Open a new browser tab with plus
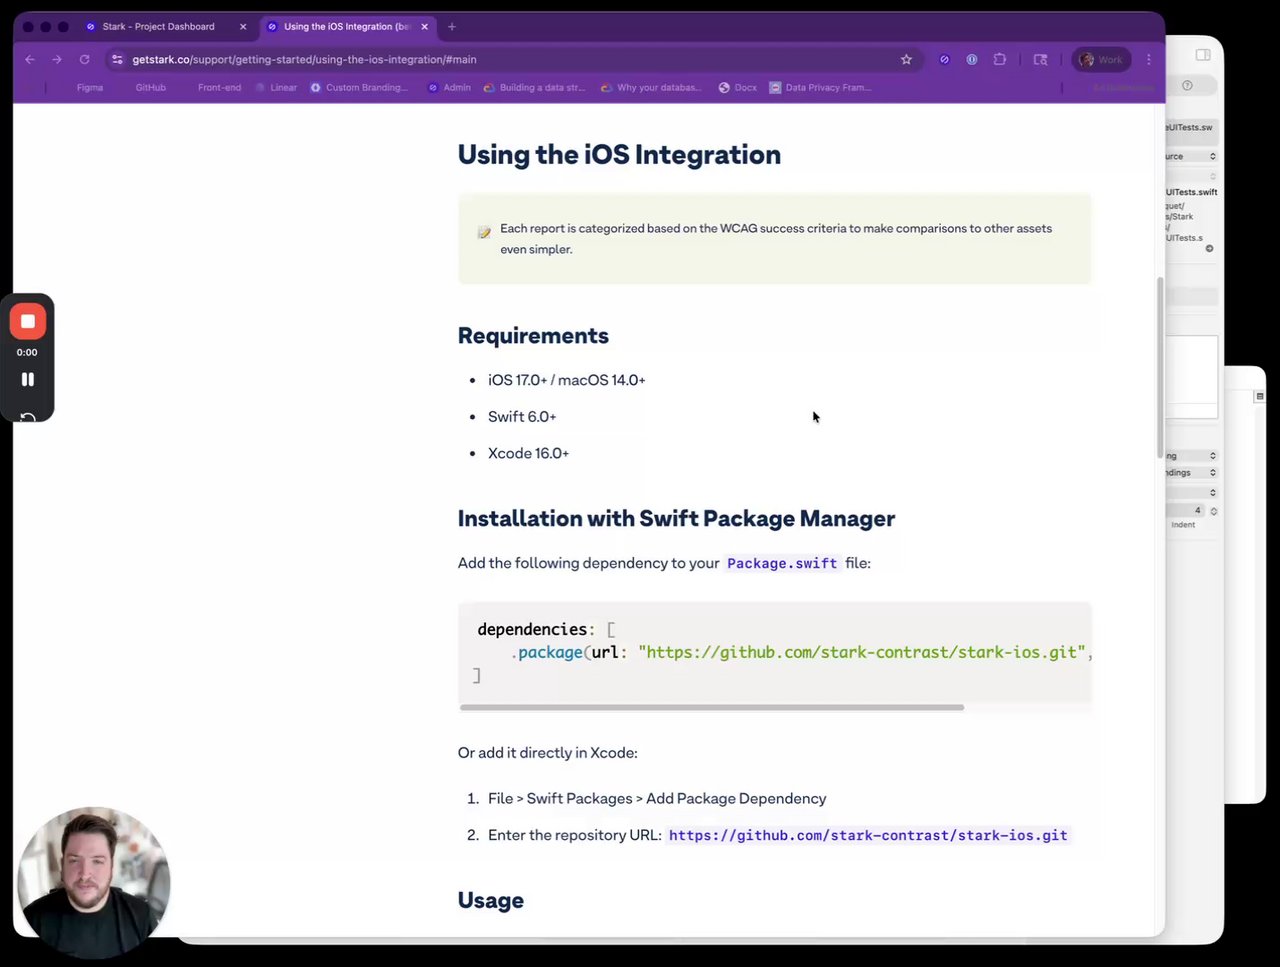 tap(452, 27)
